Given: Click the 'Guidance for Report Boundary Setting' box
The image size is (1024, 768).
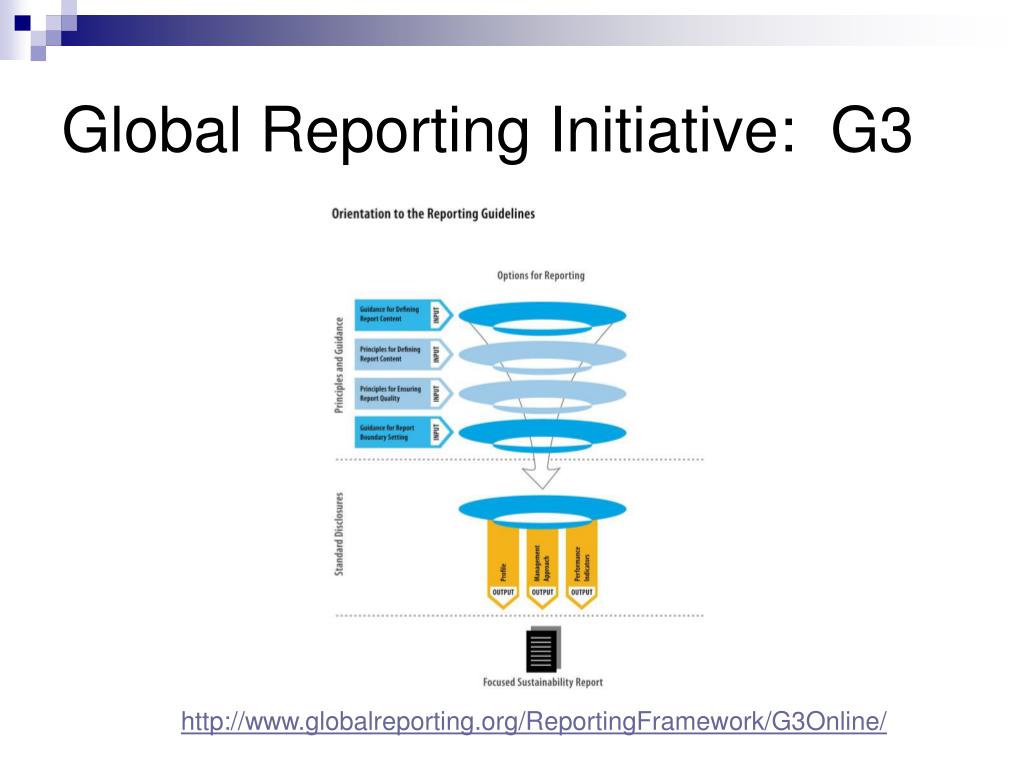Looking at the screenshot, I should tap(392, 432).
